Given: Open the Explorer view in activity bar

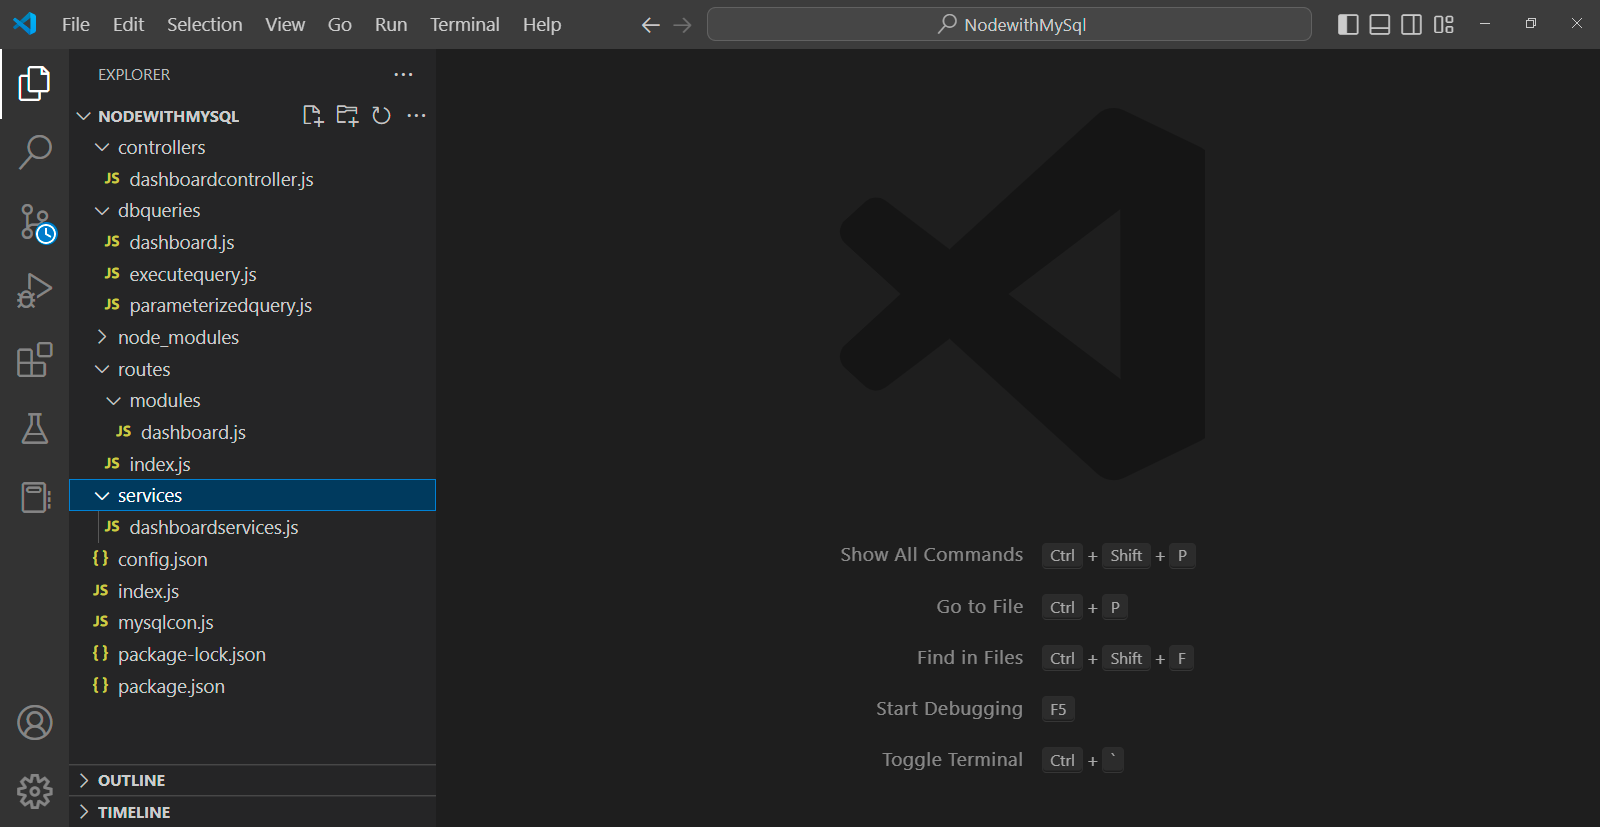Looking at the screenshot, I should tap(34, 84).
